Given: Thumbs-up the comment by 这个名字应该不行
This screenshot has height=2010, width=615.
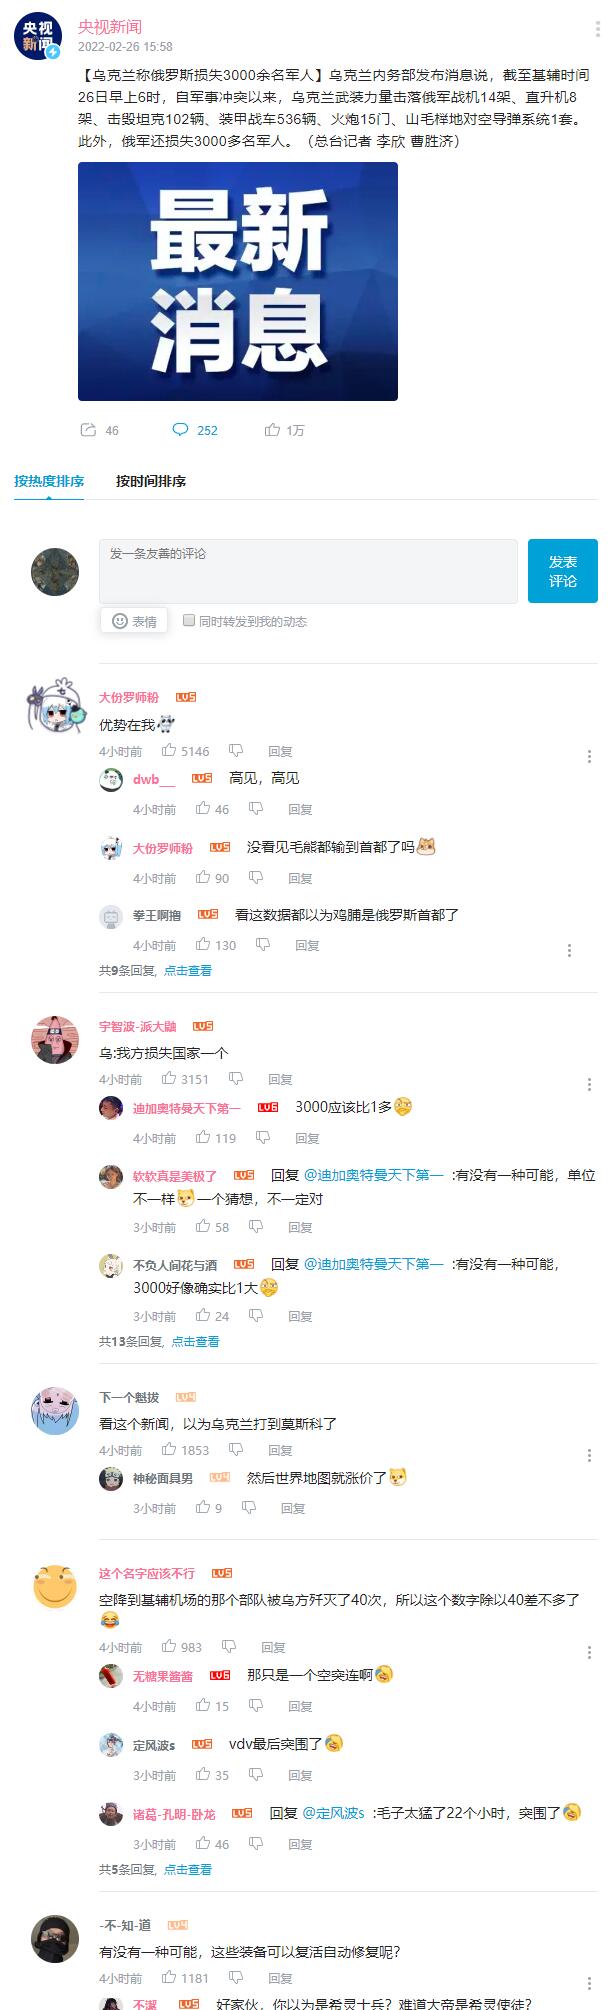Looking at the screenshot, I should point(169,1646).
